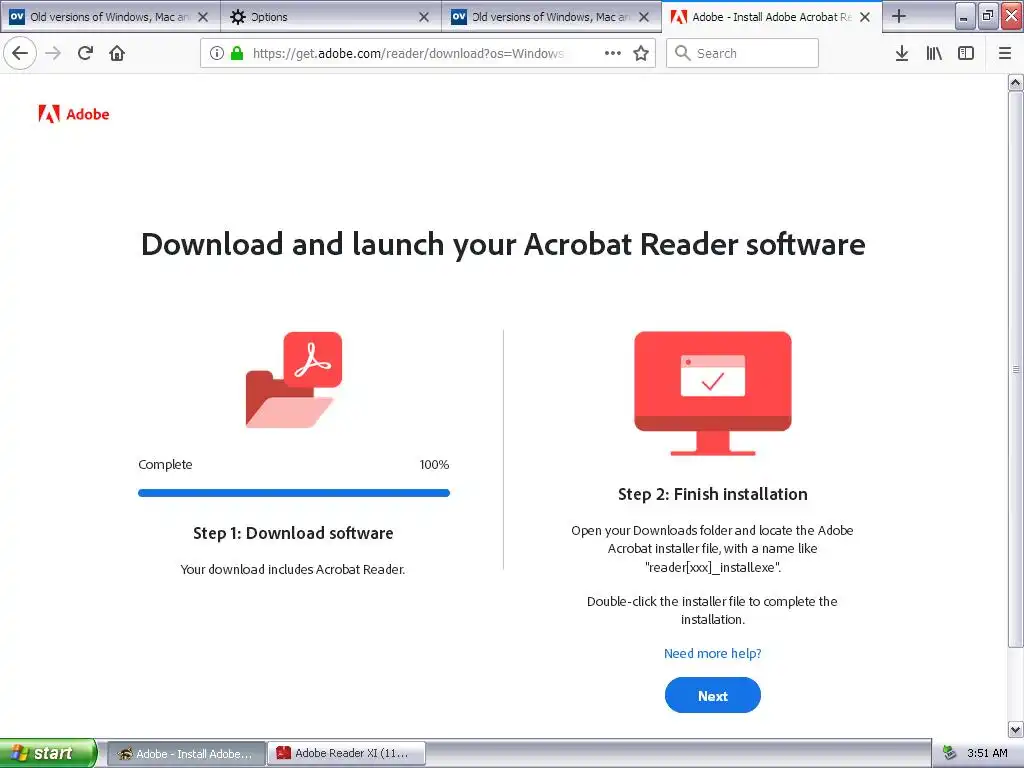Image resolution: width=1024 pixels, height=768 pixels.
Task: Click the Step 1: Download software heading
Action: (293, 533)
